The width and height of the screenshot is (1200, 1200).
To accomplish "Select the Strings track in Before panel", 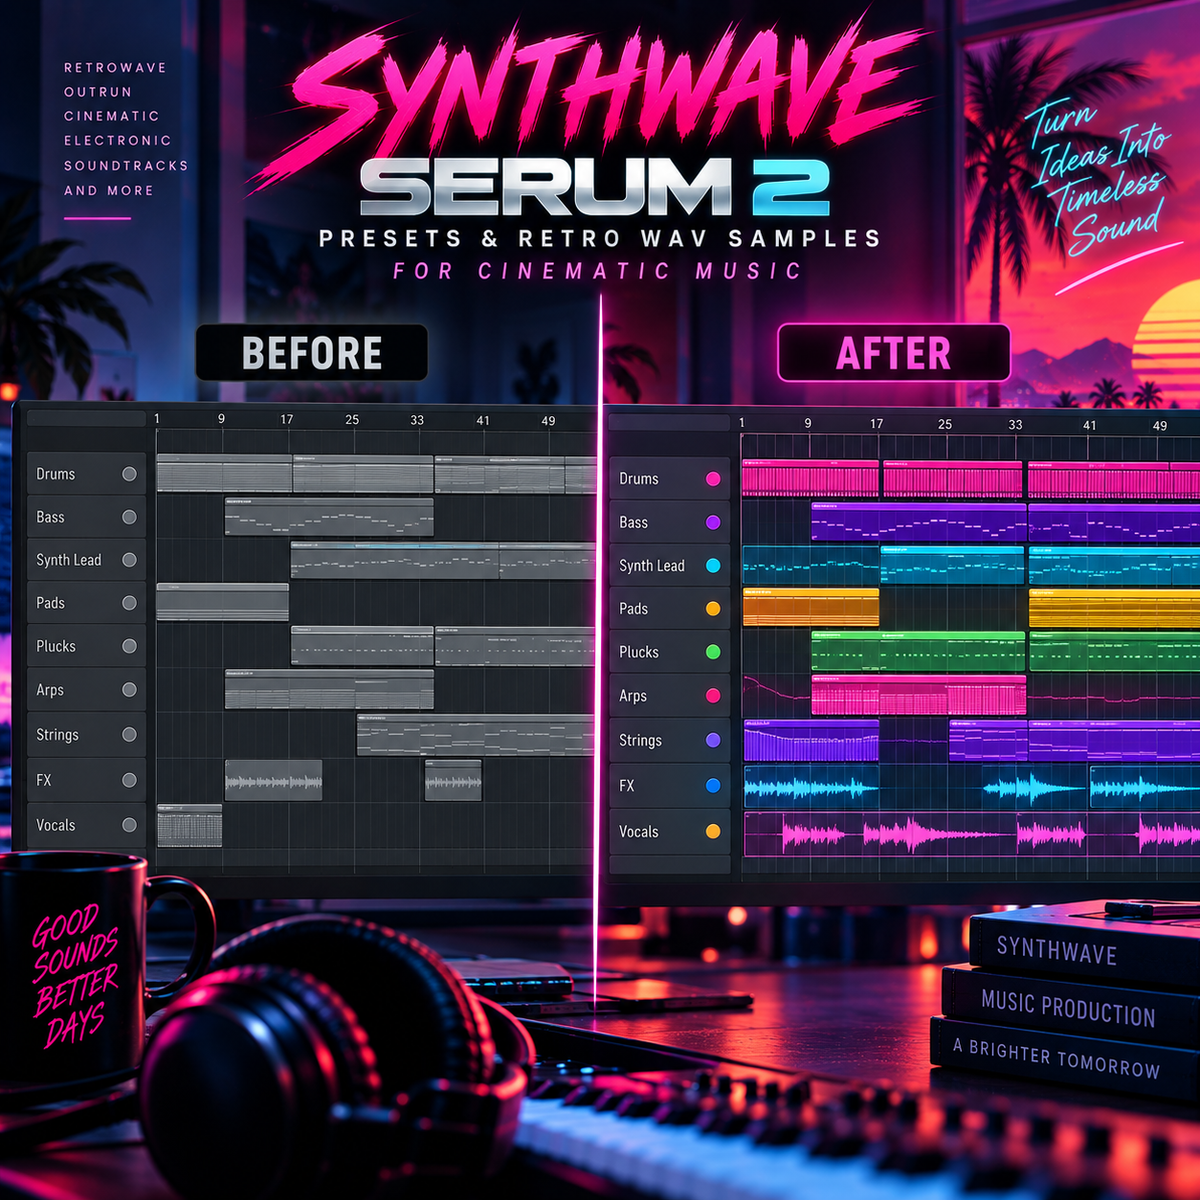I will coord(86,734).
